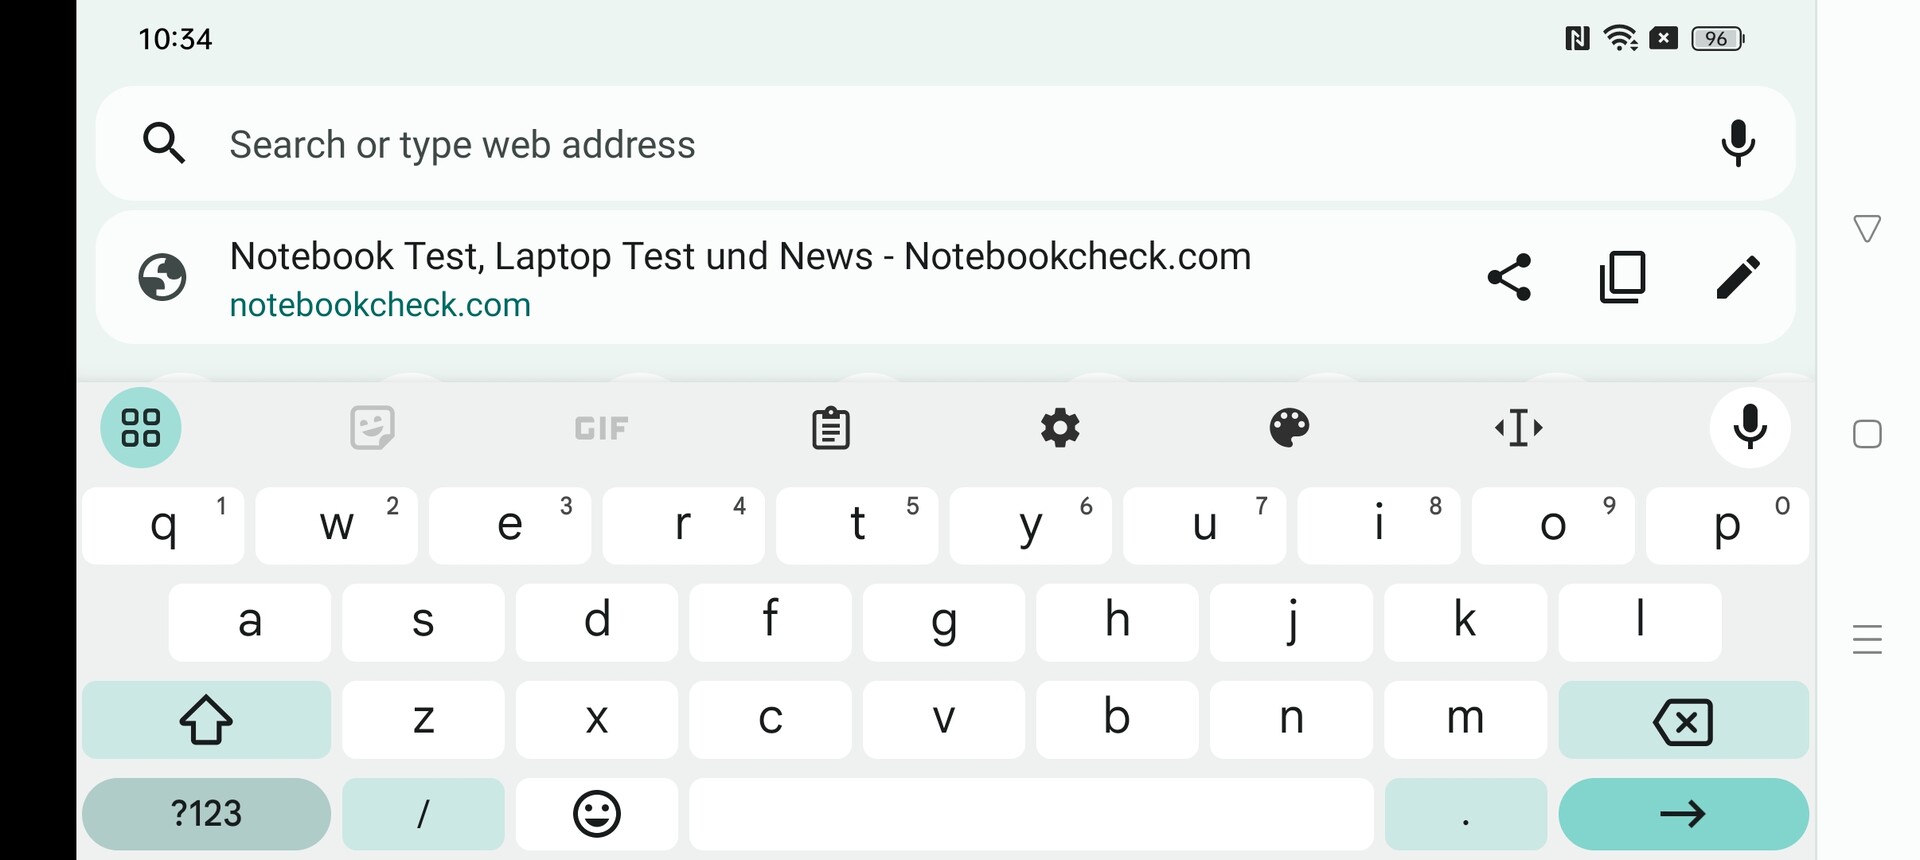Open keyboard theme palette

[1289, 428]
